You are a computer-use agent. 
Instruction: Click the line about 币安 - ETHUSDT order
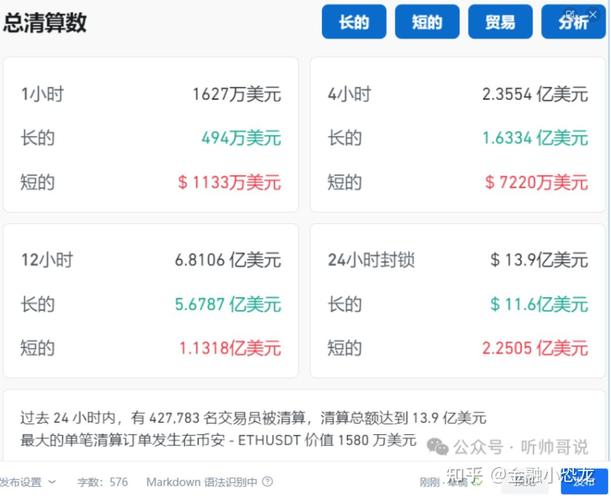click(x=218, y=440)
